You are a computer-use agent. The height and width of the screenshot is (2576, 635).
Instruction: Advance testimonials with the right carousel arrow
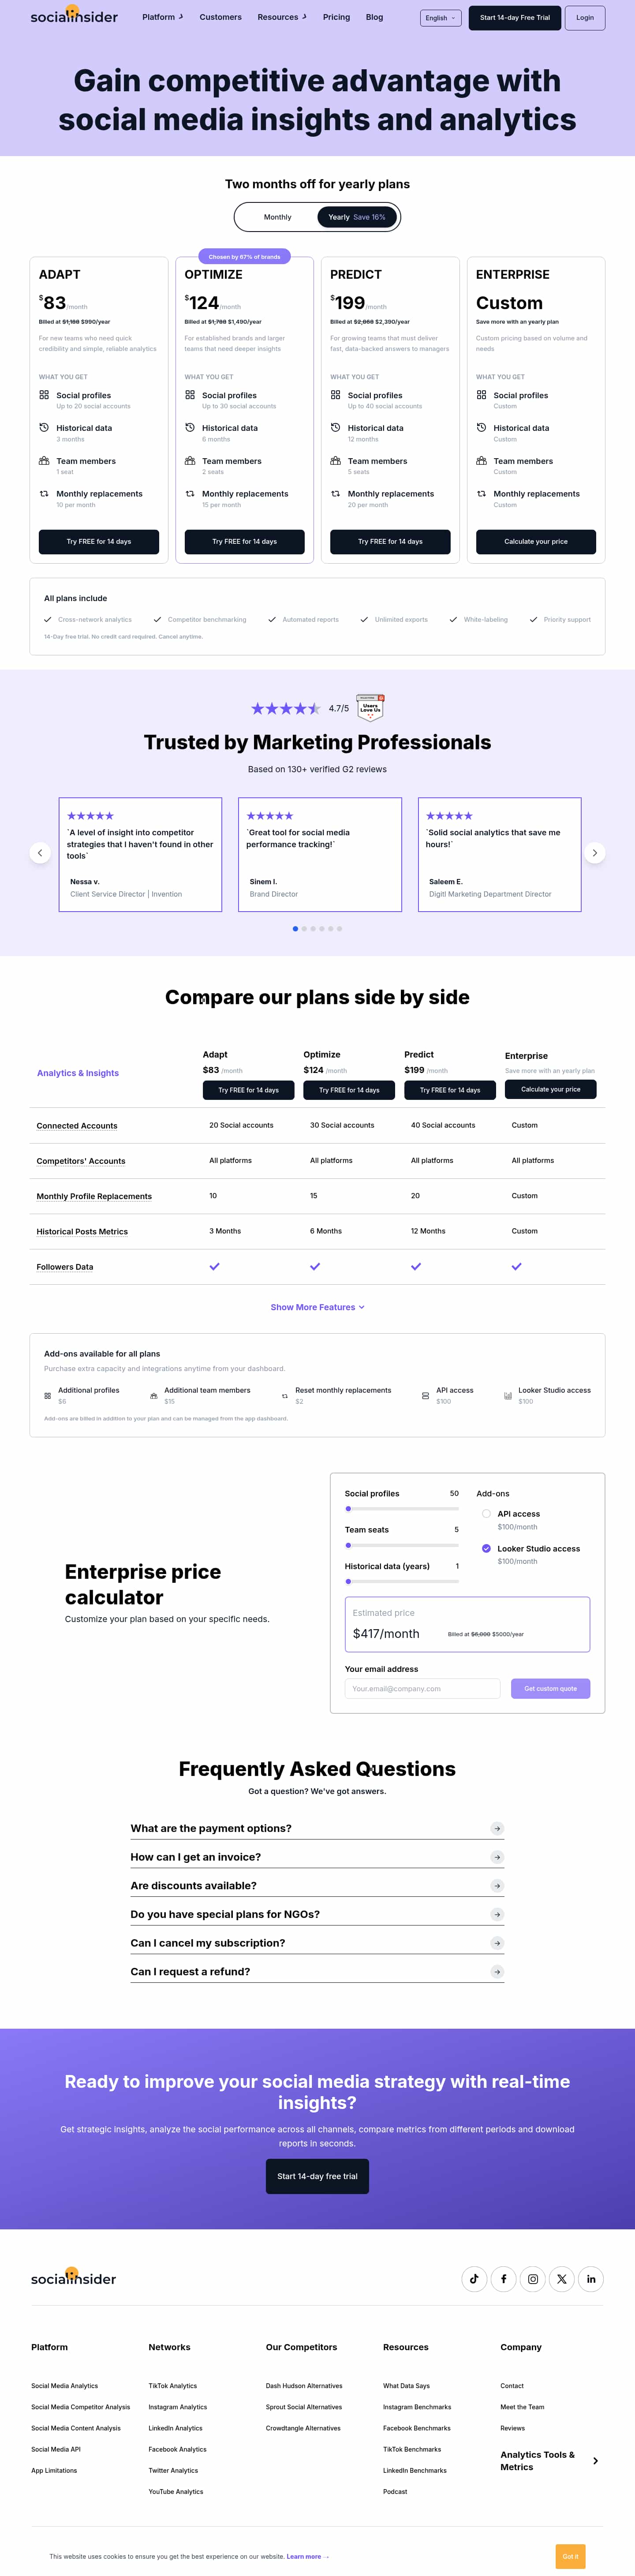pos(595,853)
